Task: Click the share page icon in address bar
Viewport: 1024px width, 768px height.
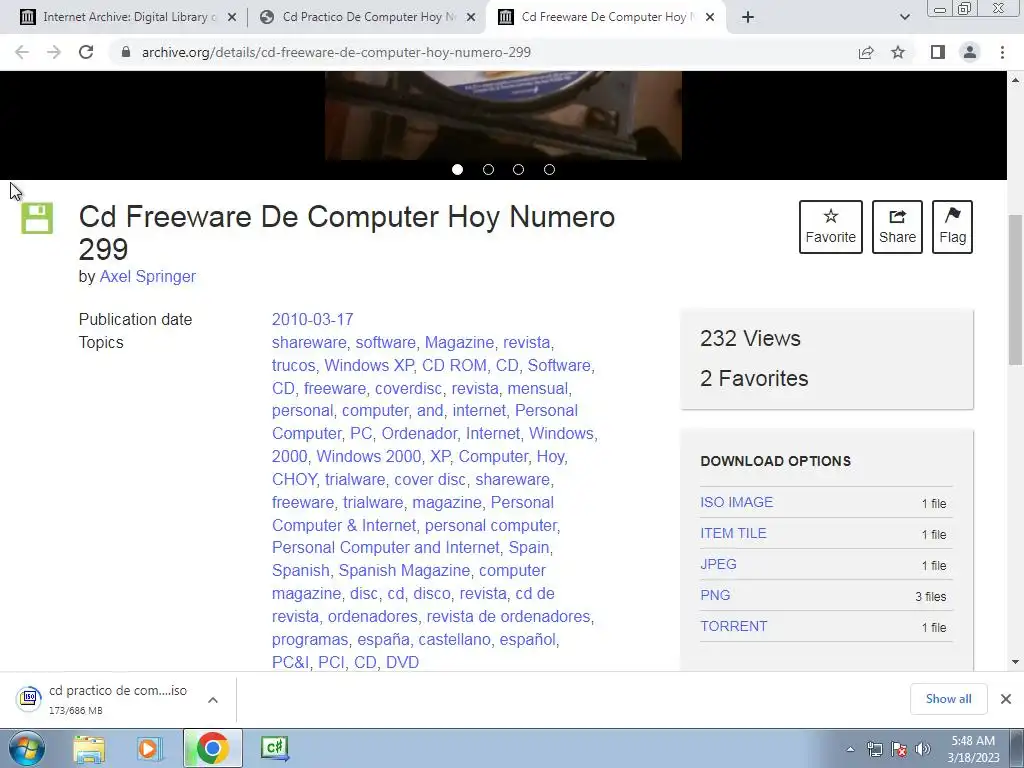Action: (866, 52)
